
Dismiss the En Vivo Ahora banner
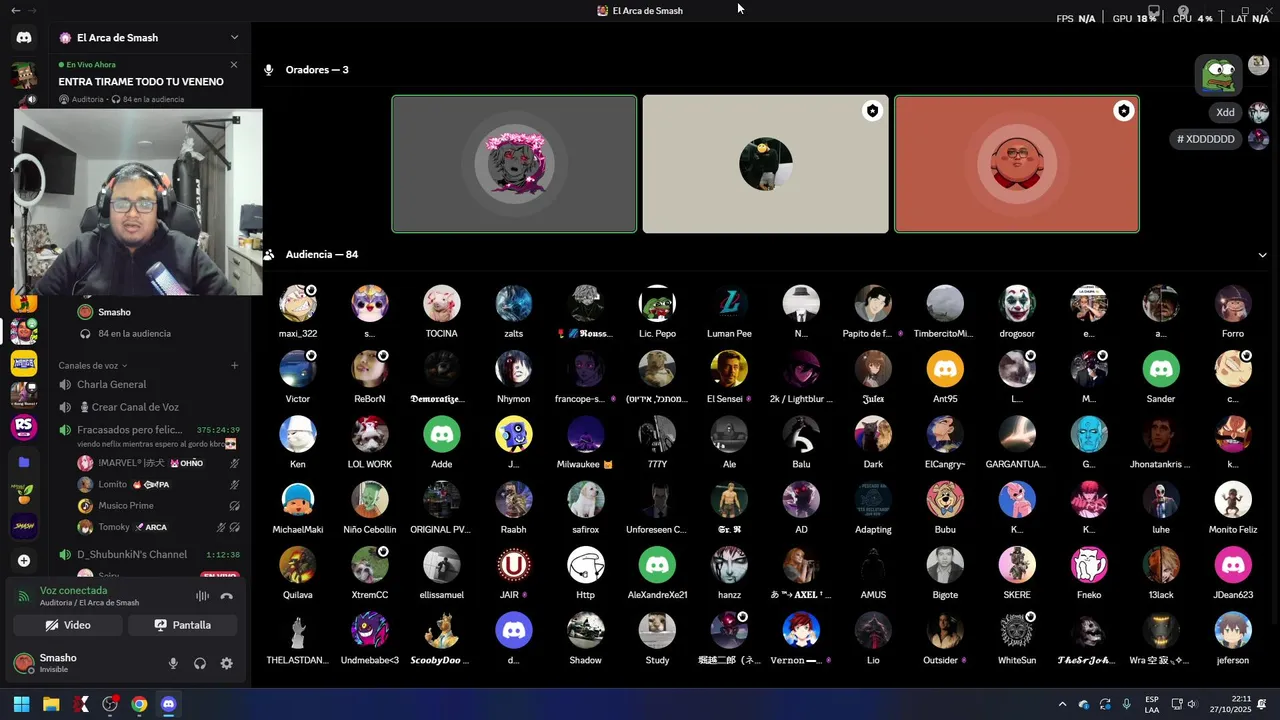click(x=234, y=65)
